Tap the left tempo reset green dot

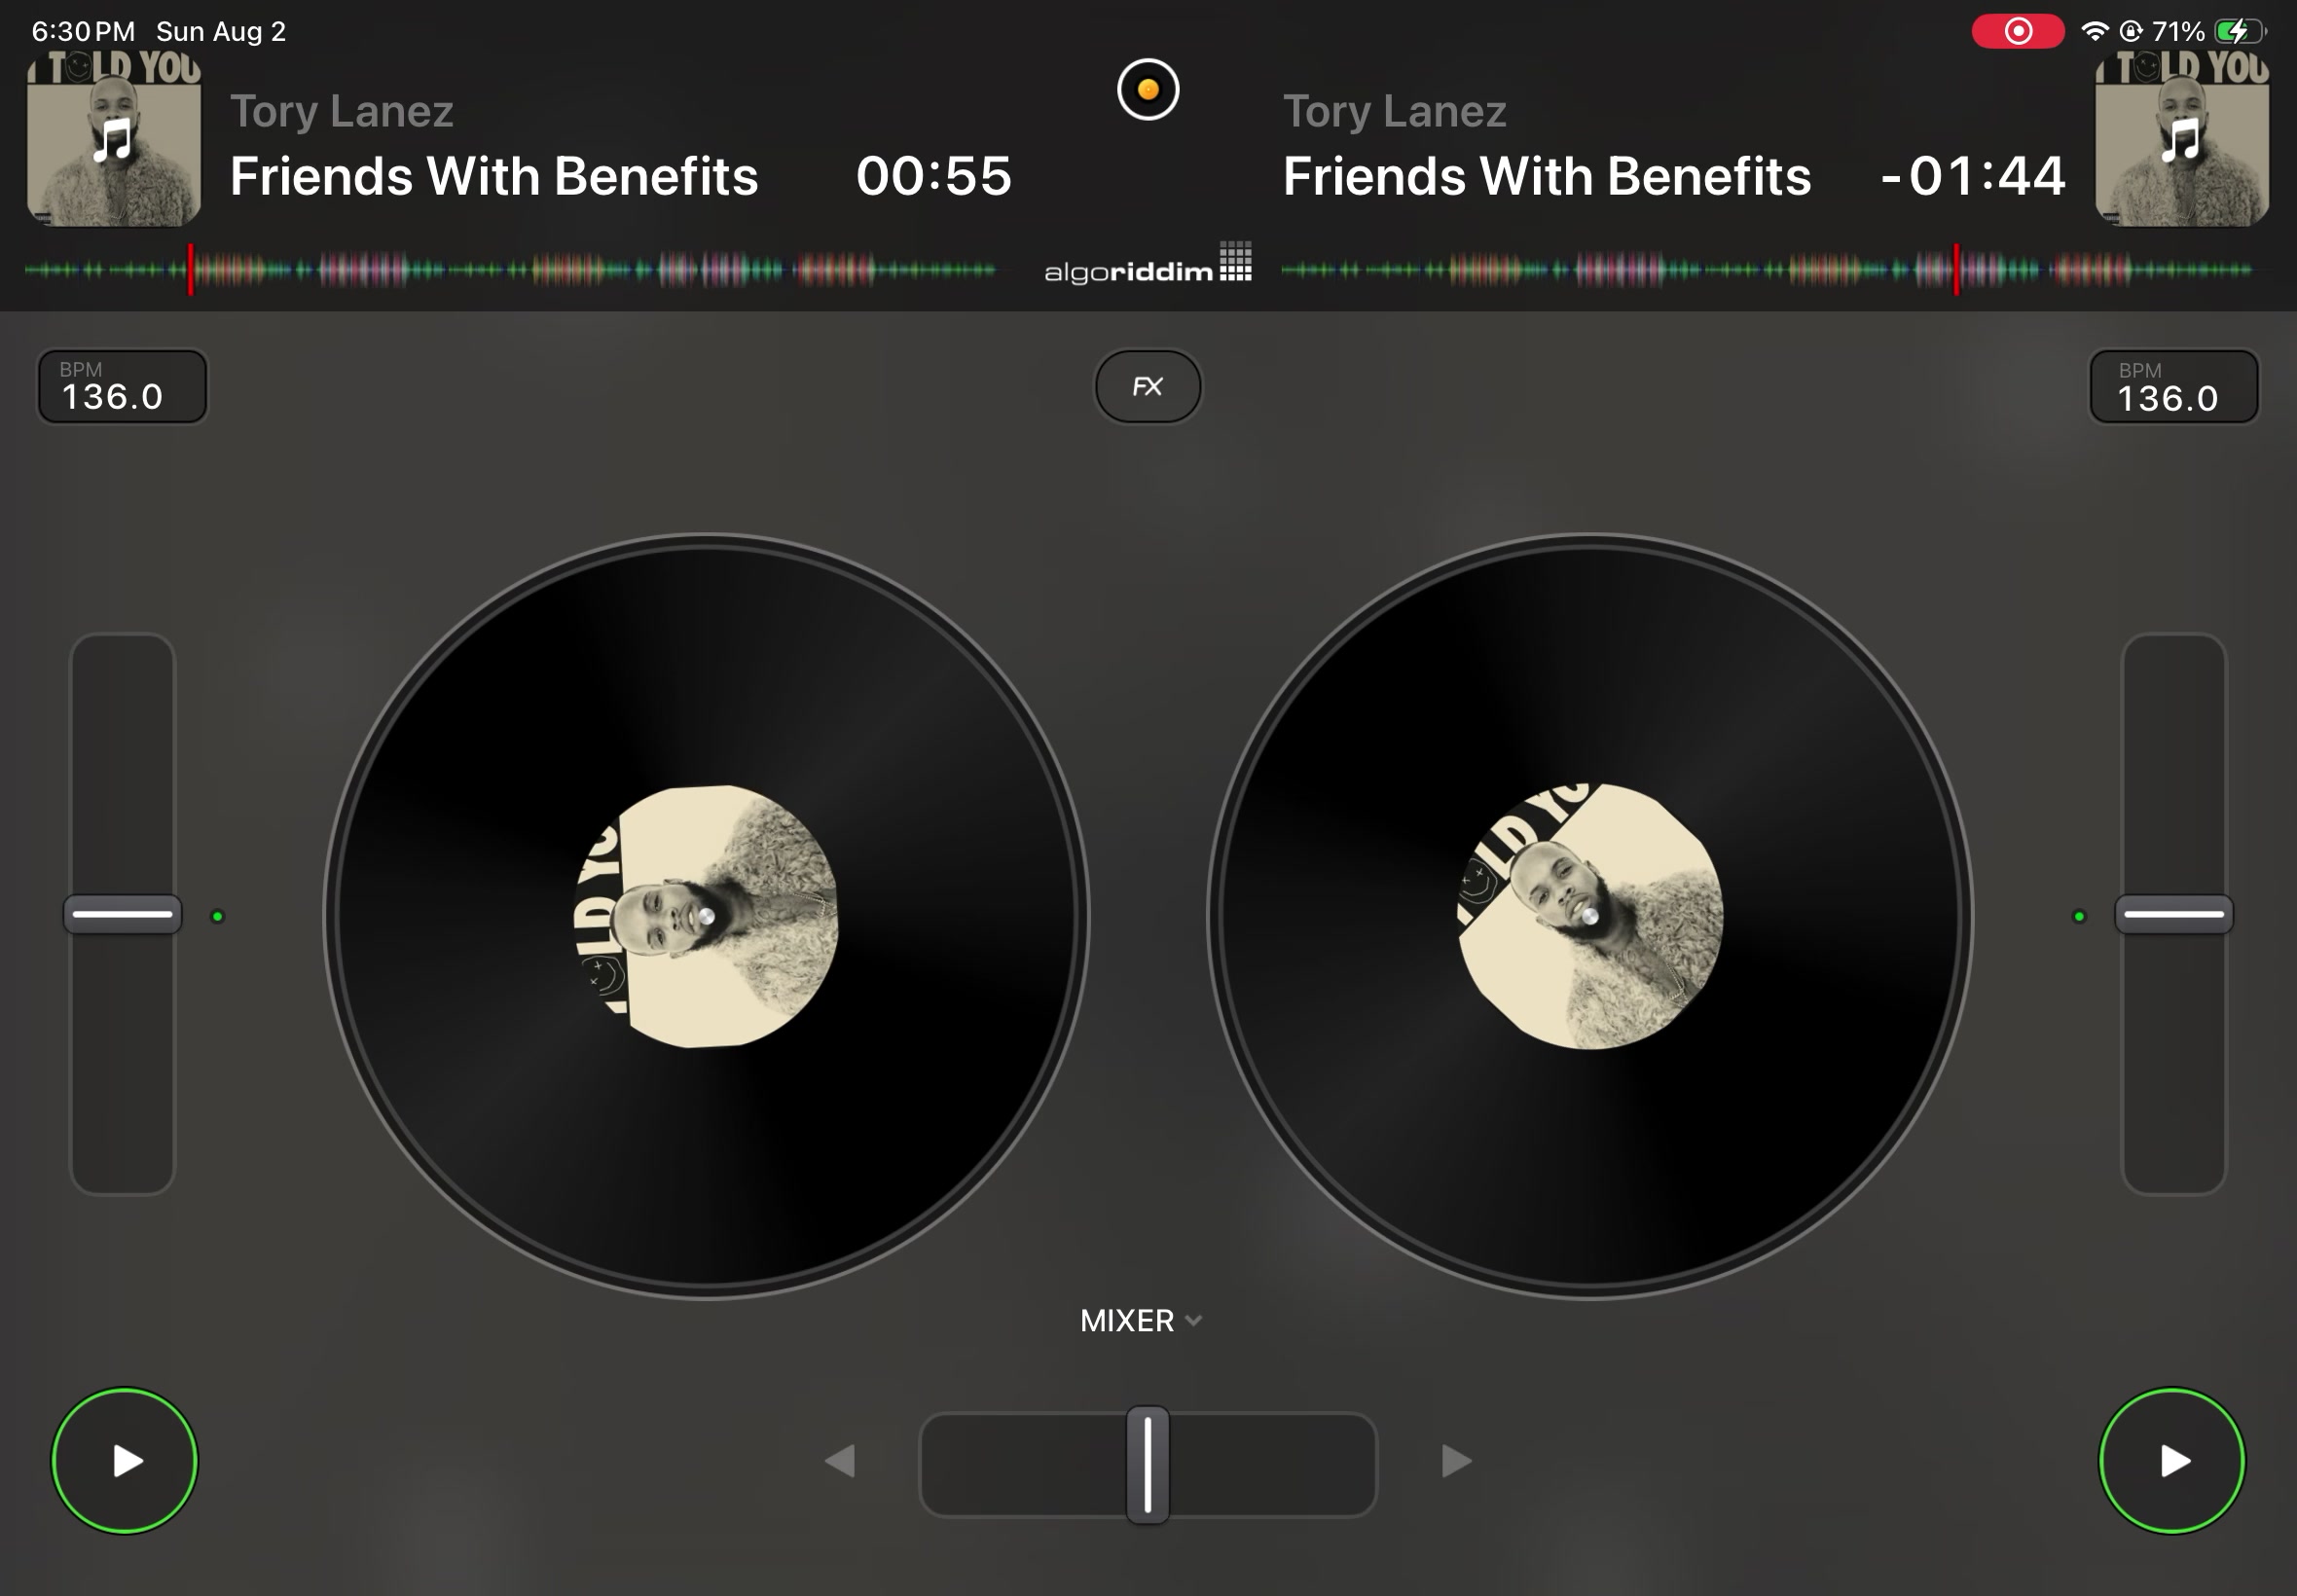pyautogui.click(x=217, y=916)
